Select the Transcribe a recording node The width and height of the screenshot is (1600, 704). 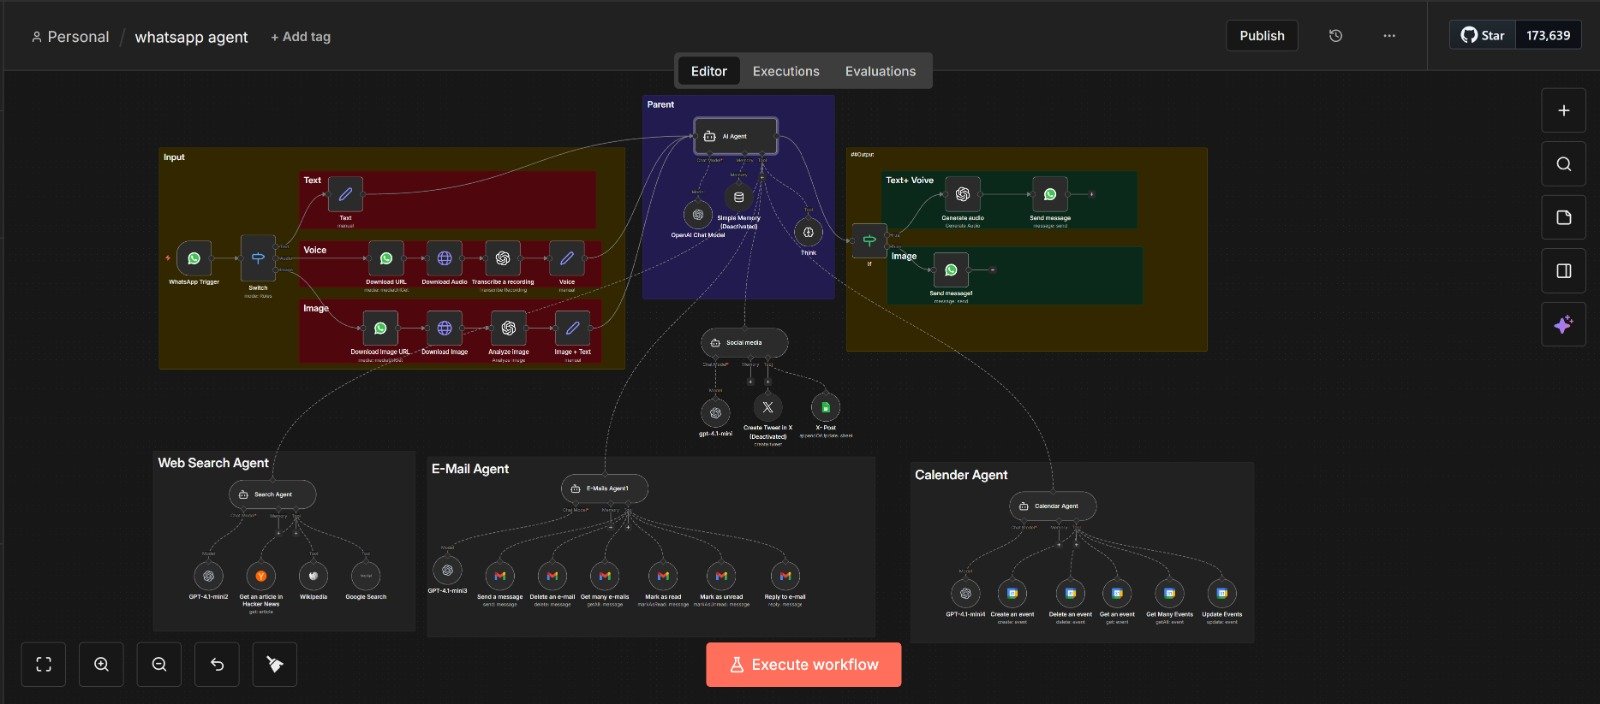[x=503, y=259]
